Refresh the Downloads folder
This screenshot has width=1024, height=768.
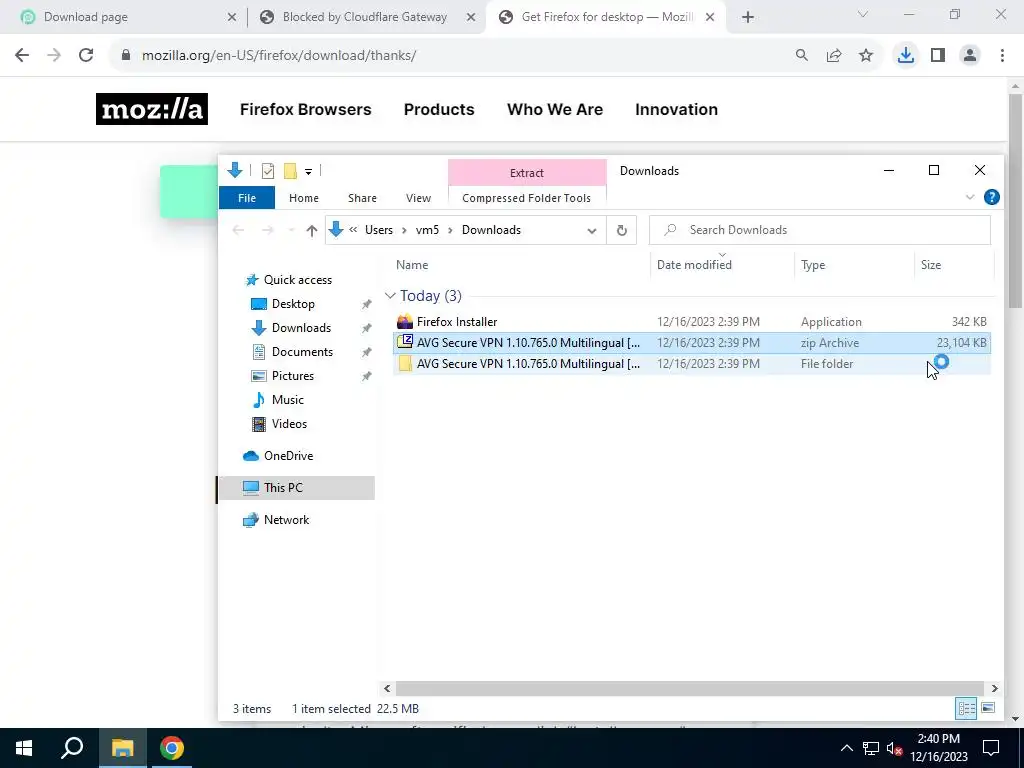coord(622,230)
